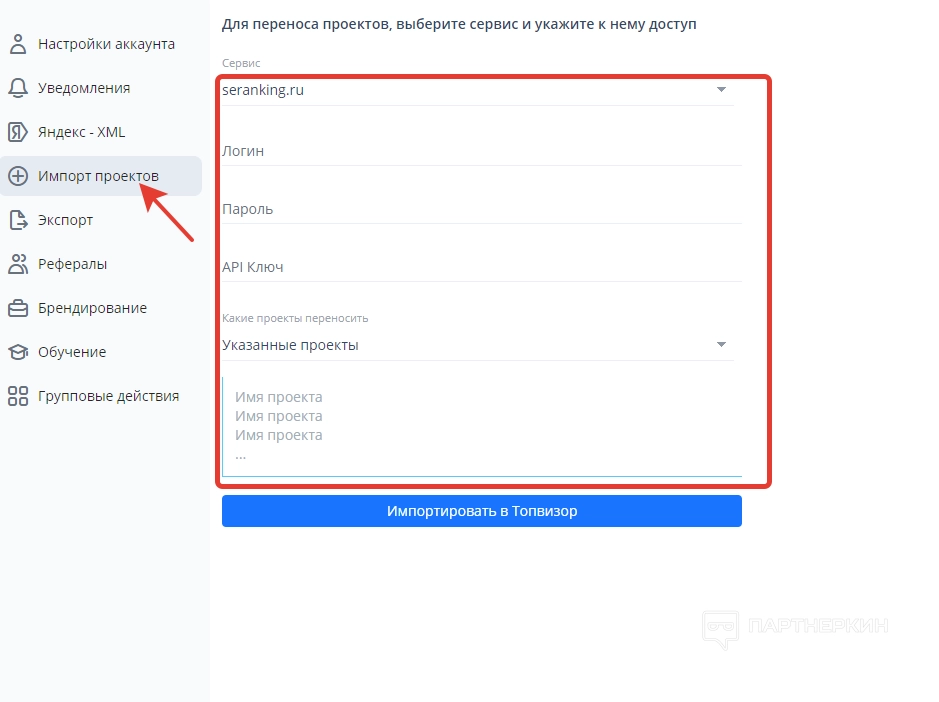Click the training graduation cap icon
Screen dimensions: 939x702
pos(18,352)
